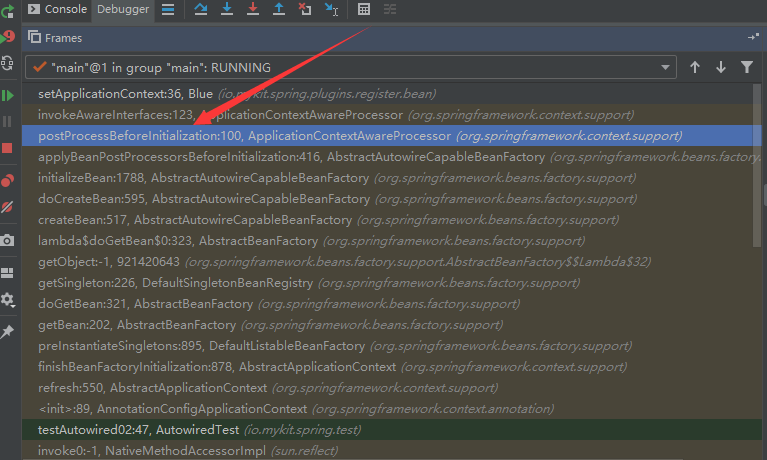Toggle the pin tab icon
Viewport: 767px width, 460px height.
tap(8, 331)
